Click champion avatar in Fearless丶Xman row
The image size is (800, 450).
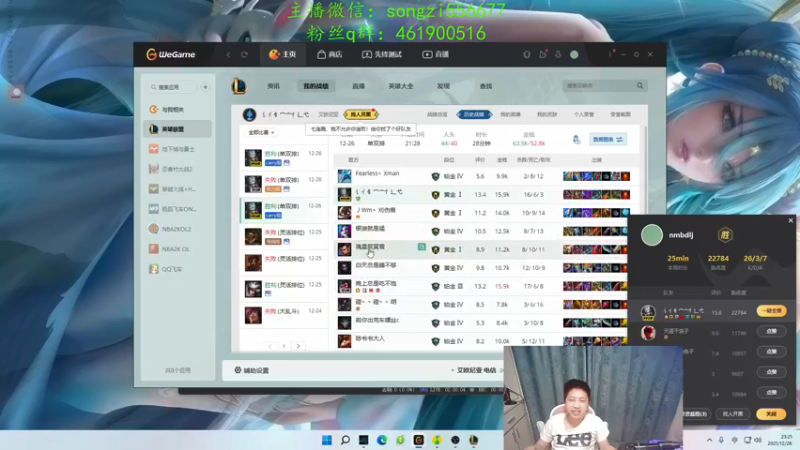[344, 176]
